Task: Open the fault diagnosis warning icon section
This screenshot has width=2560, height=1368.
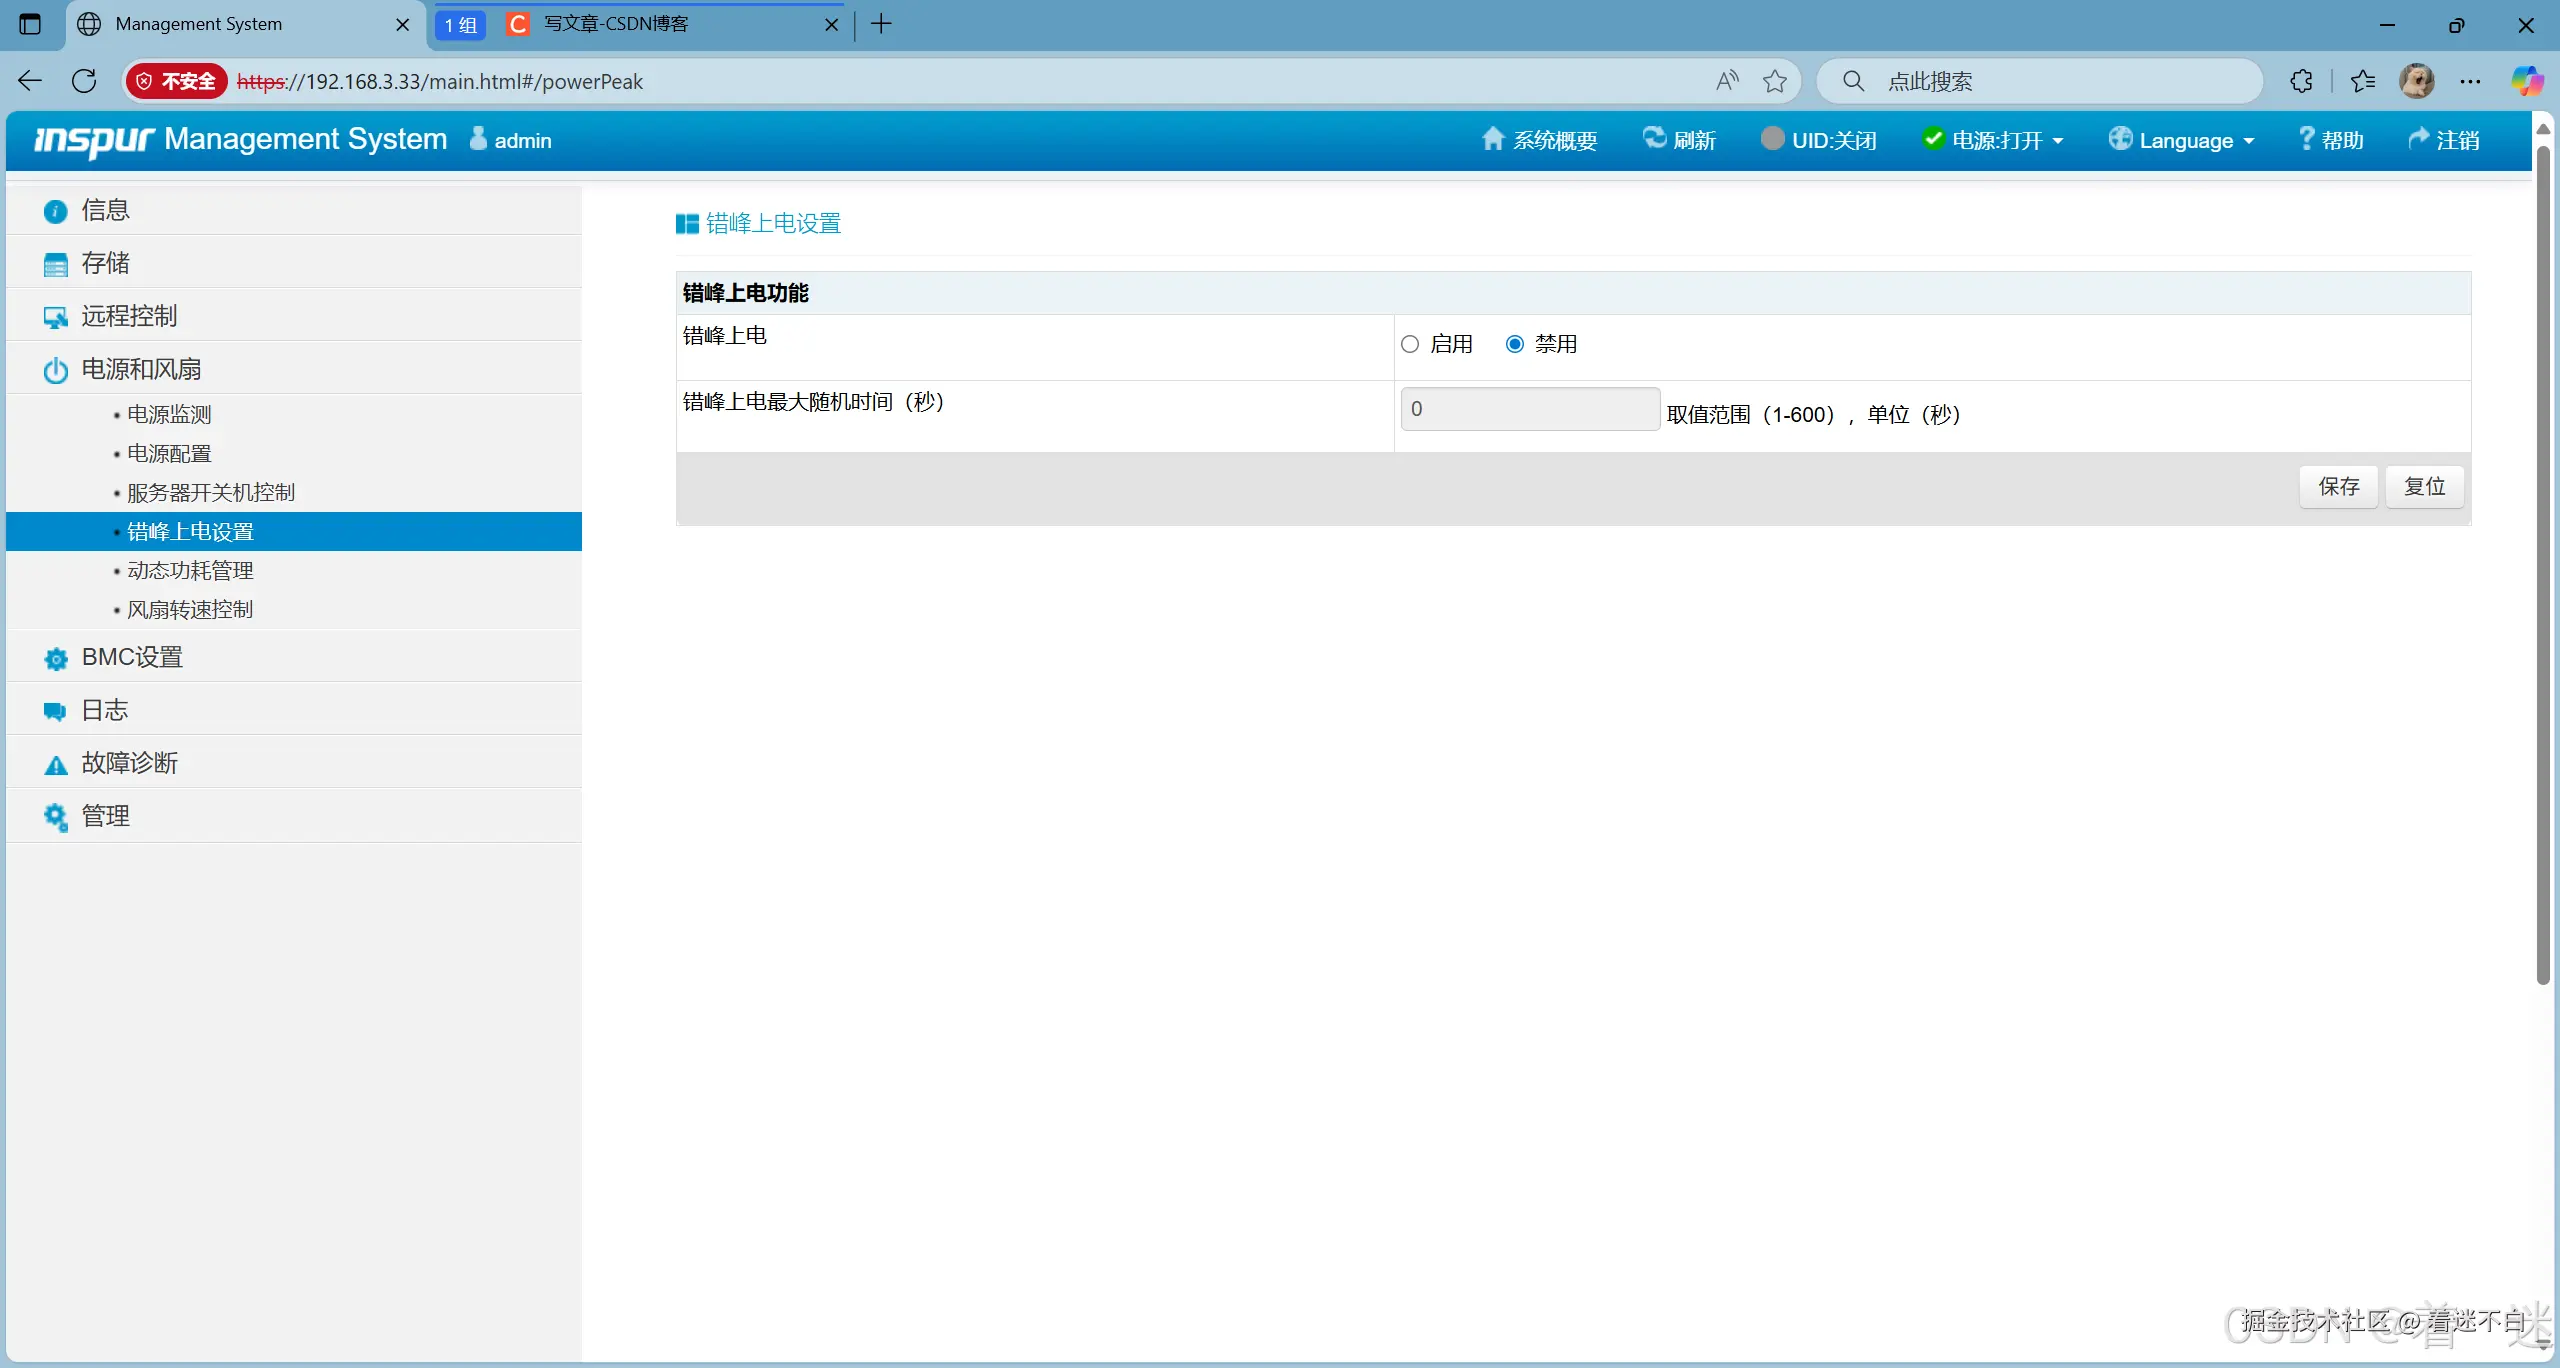Action: click(56, 765)
